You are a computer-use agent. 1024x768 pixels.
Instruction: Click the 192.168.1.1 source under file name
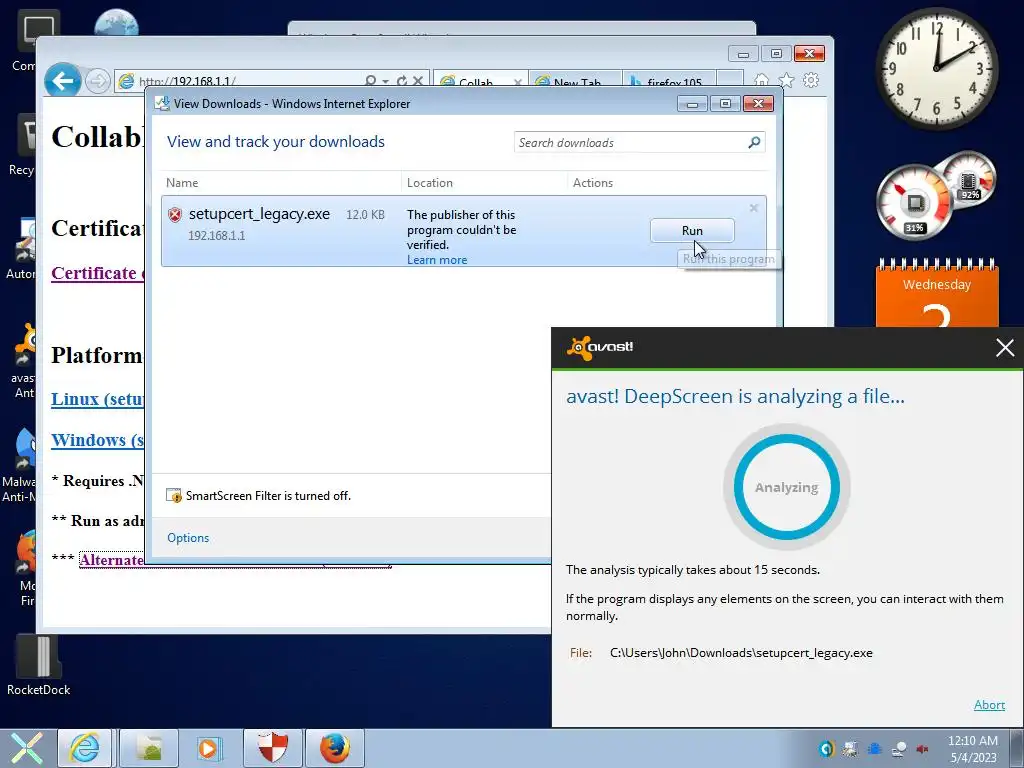tap(217, 236)
